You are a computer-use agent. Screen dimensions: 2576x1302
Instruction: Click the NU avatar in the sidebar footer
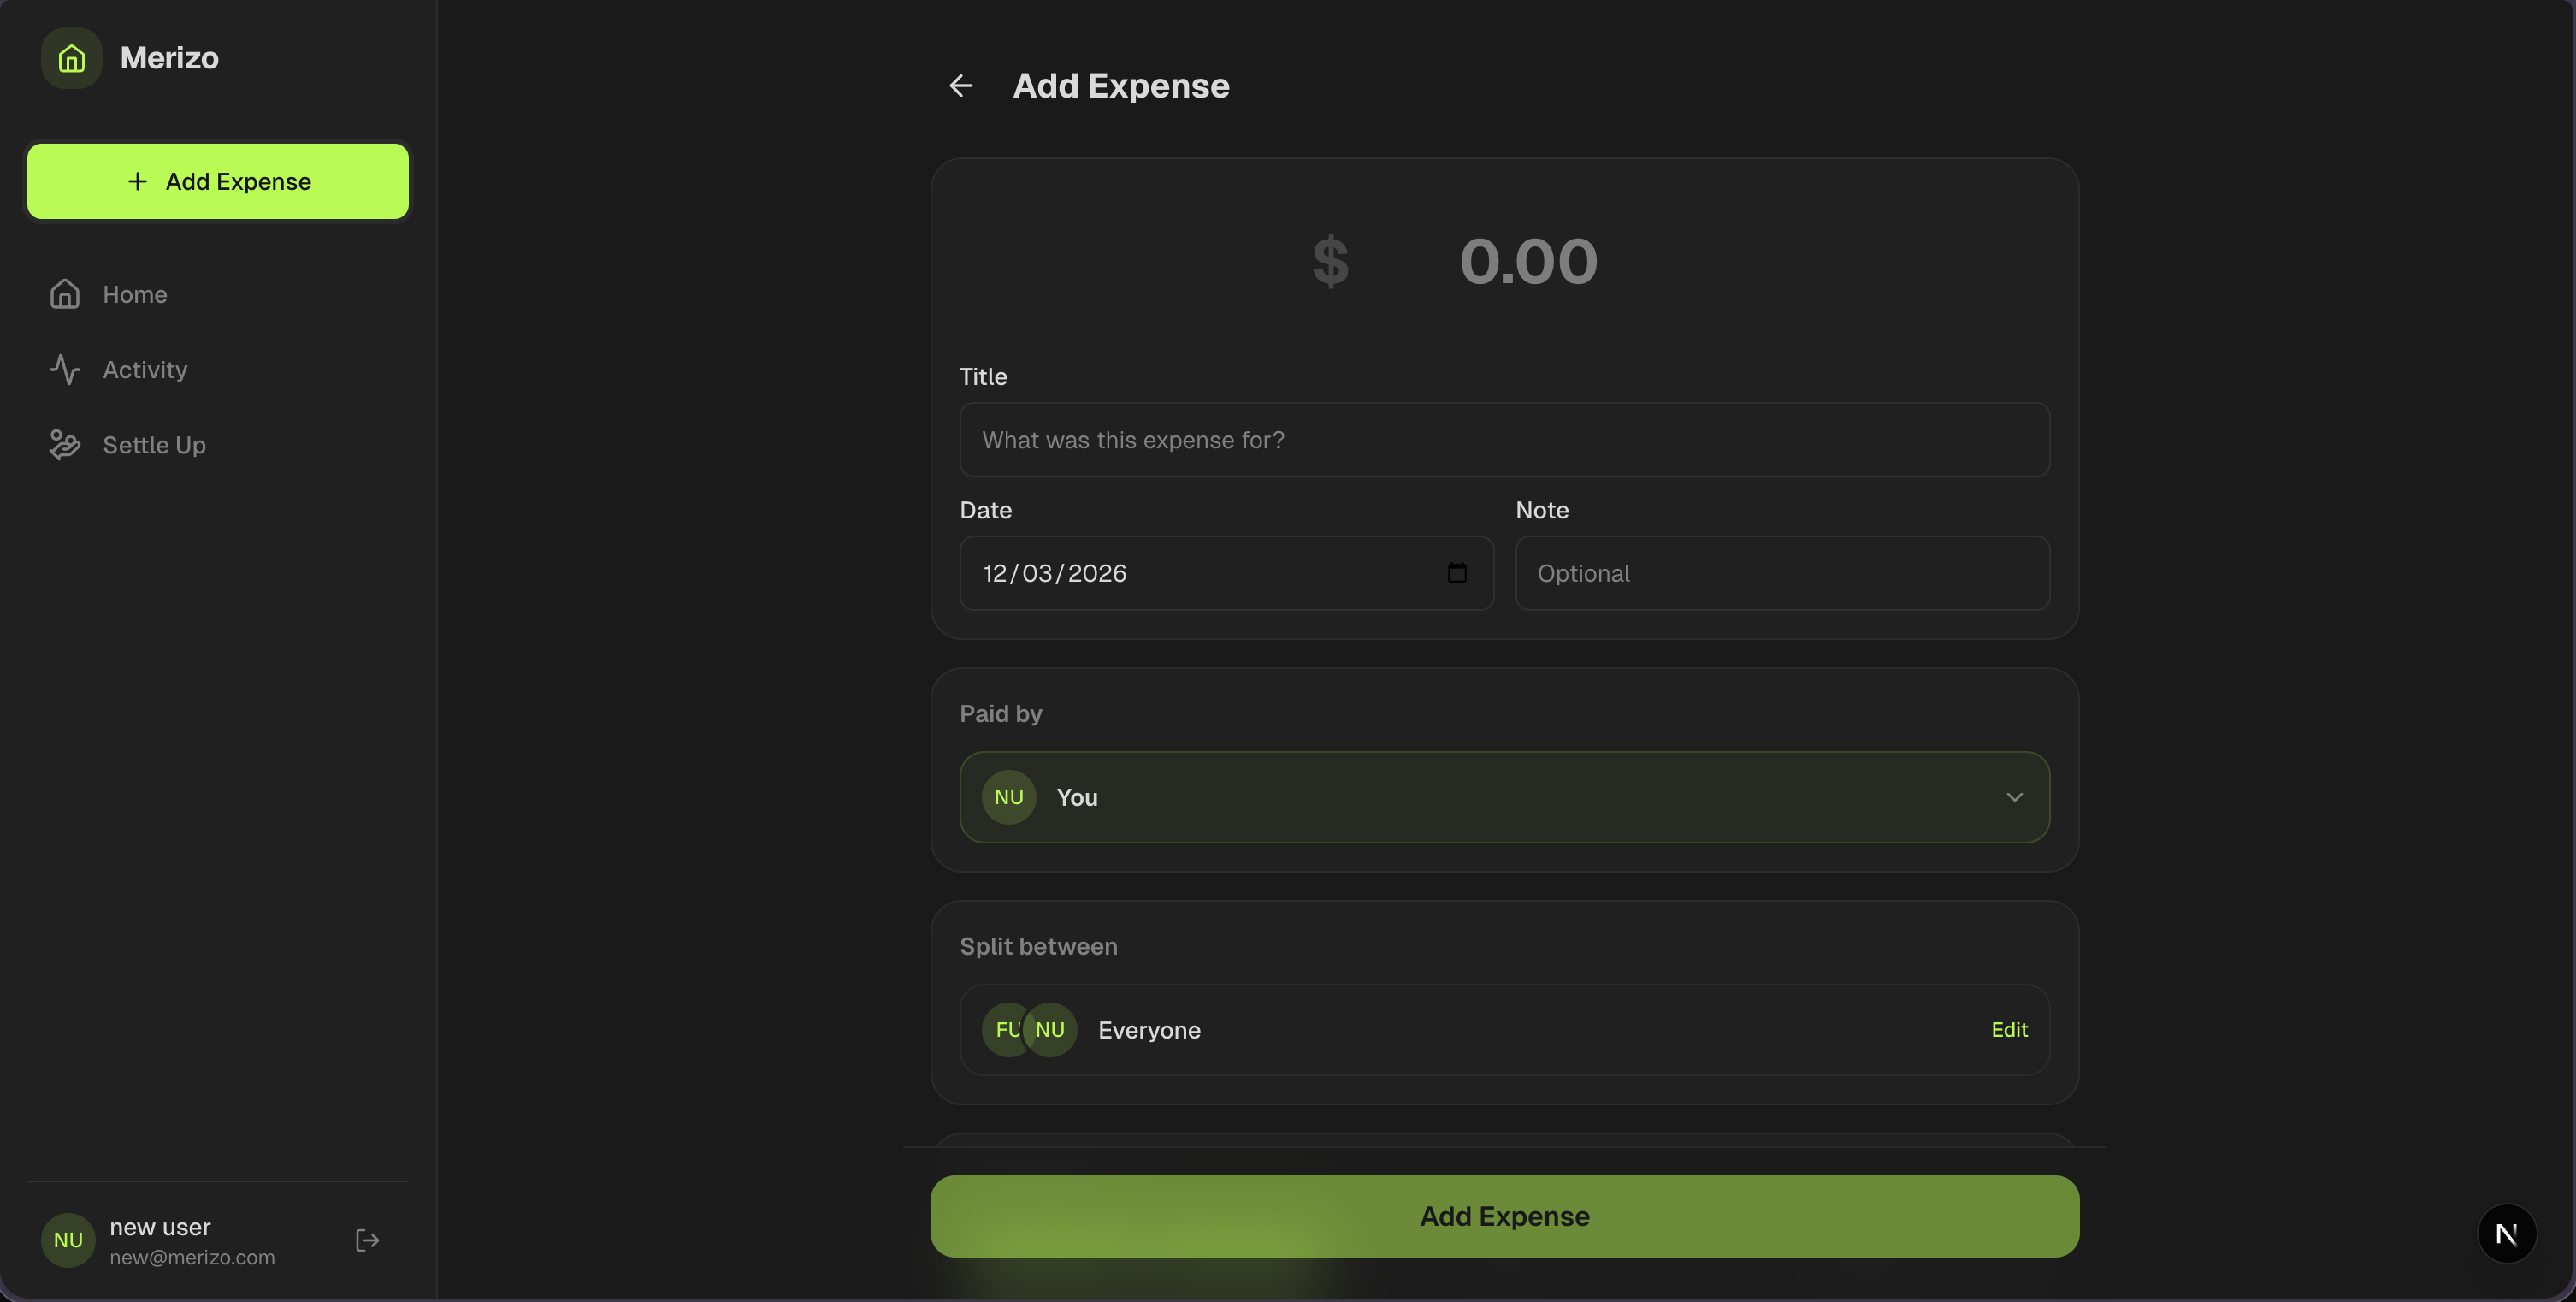(68, 1240)
